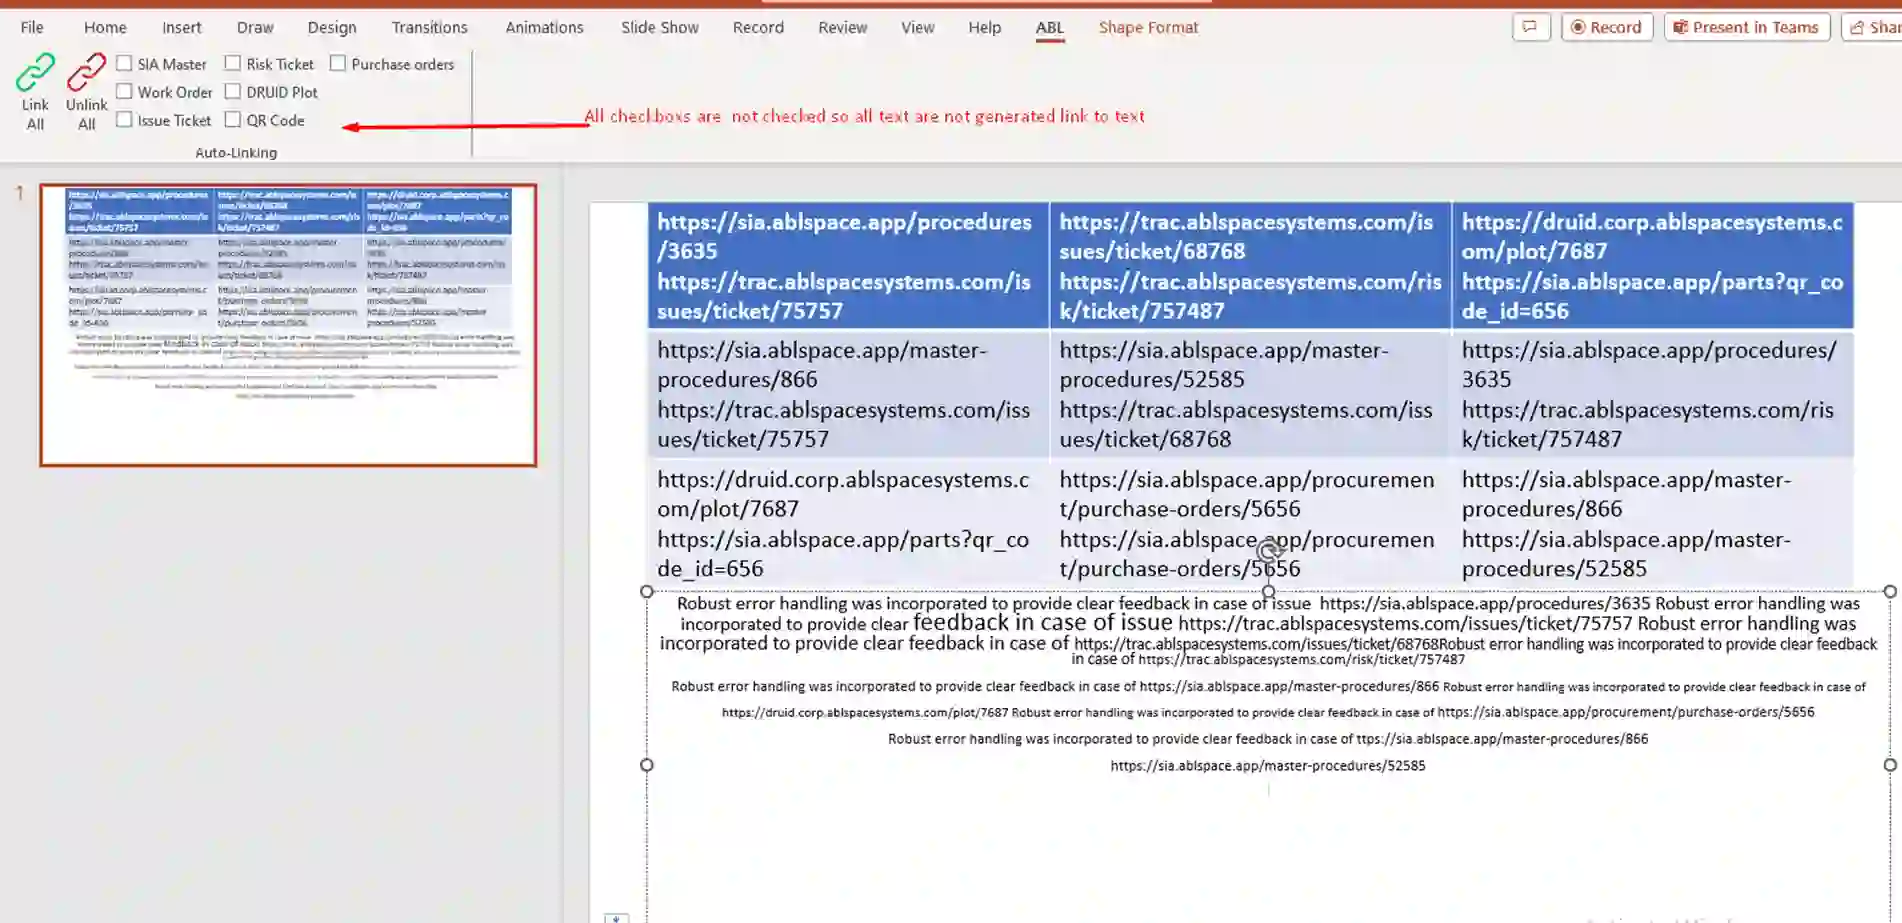The width and height of the screenshot is (1902, 923).
Task: Switch to the View tab
Action: click(918, 27)
